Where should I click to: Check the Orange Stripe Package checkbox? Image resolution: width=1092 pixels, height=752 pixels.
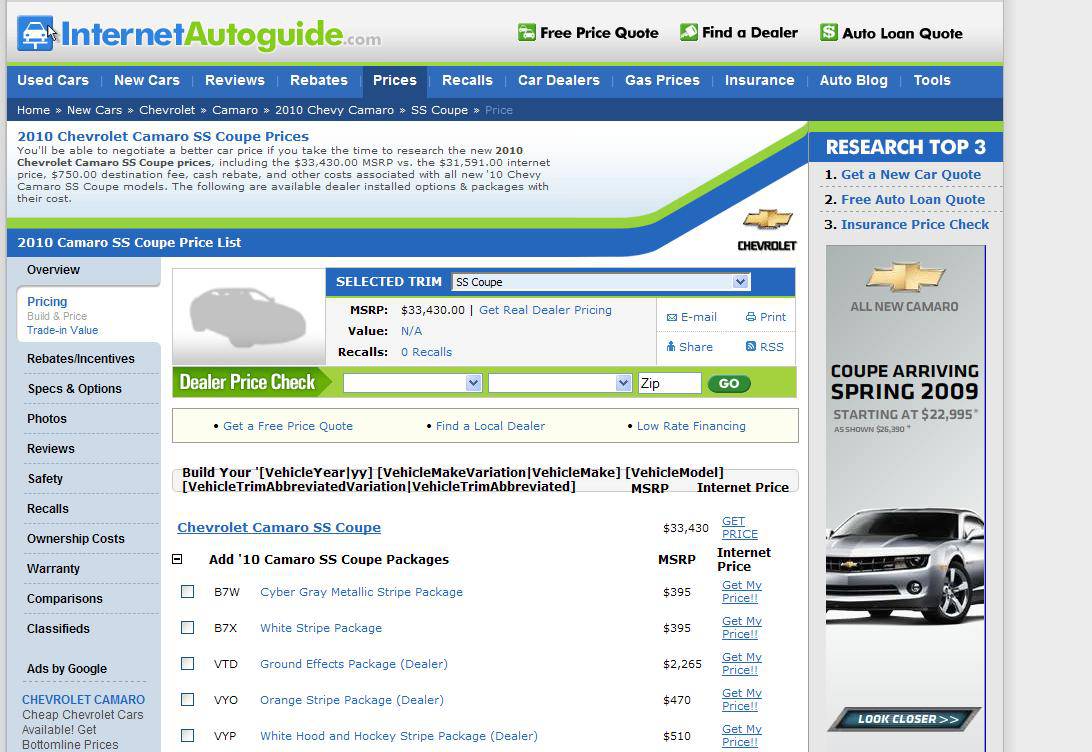[x=187, y=700]
